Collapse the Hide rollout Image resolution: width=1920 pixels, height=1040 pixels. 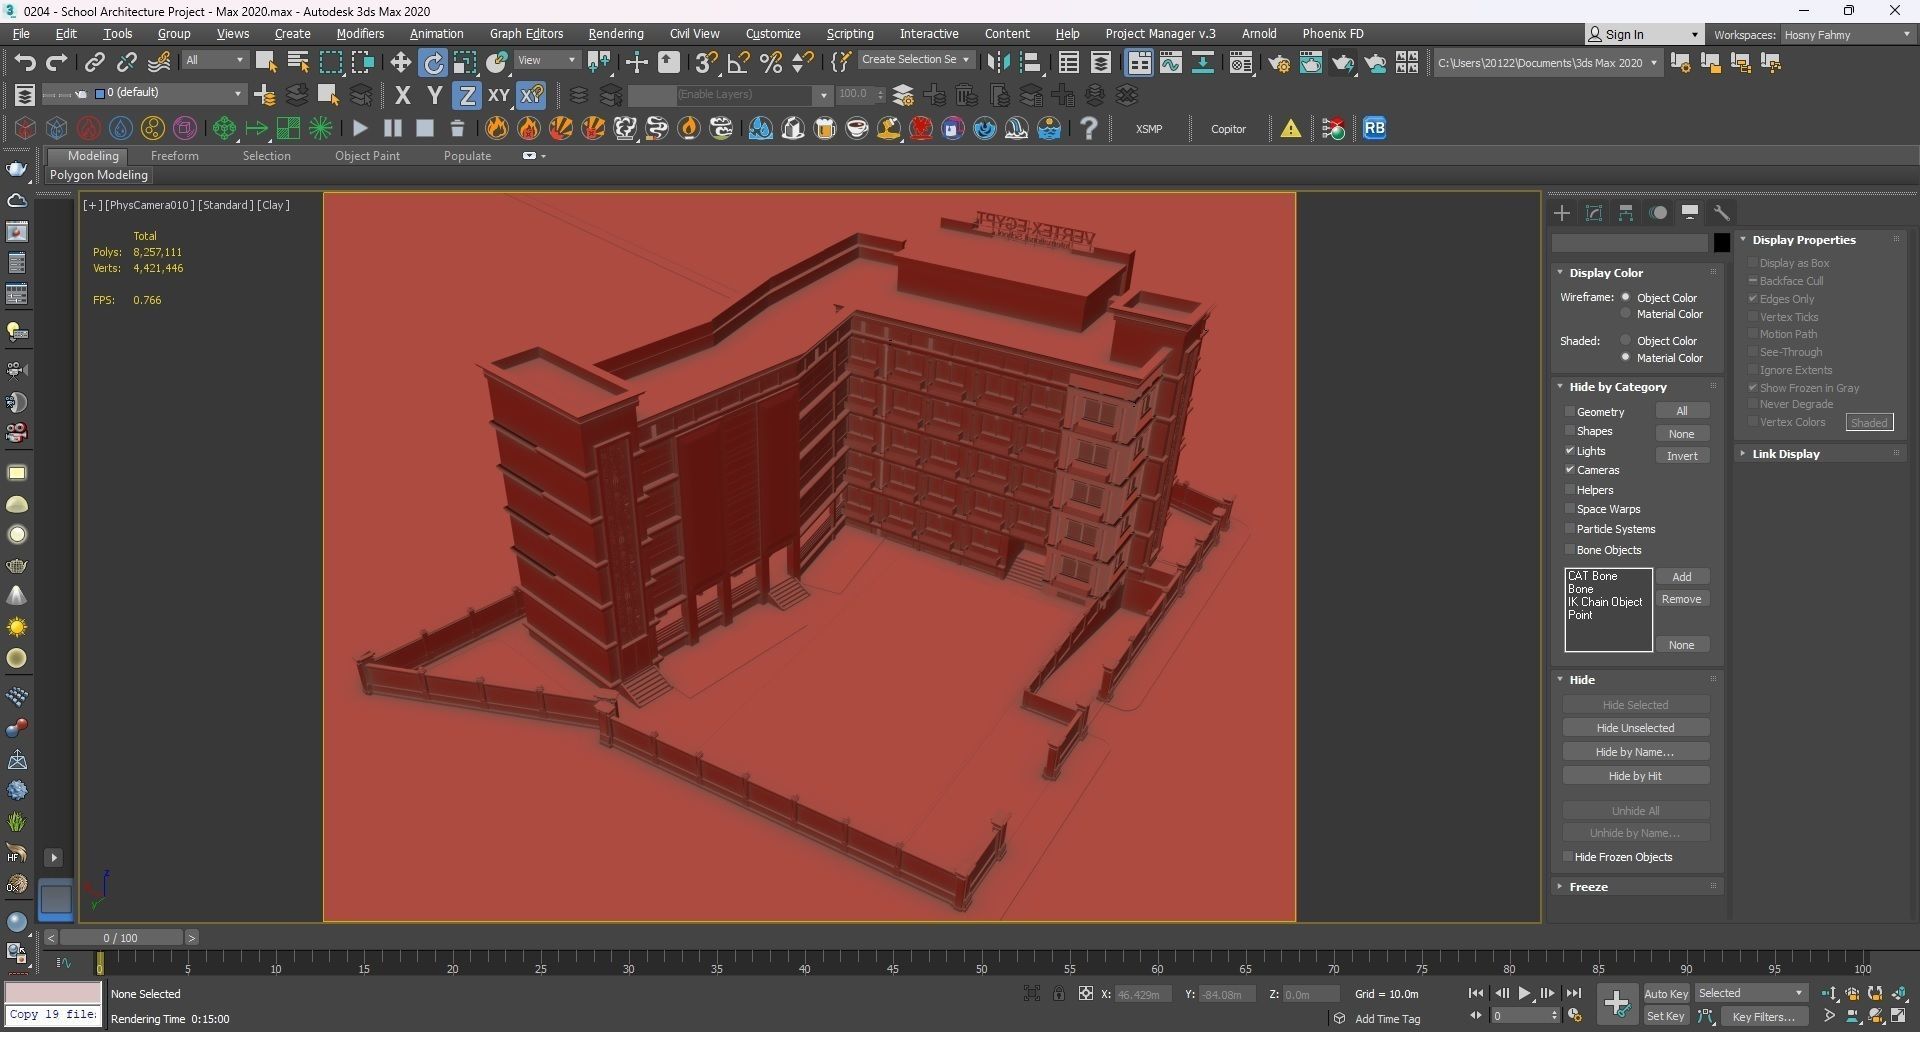pyautogui.click(x=1582, y=680)
